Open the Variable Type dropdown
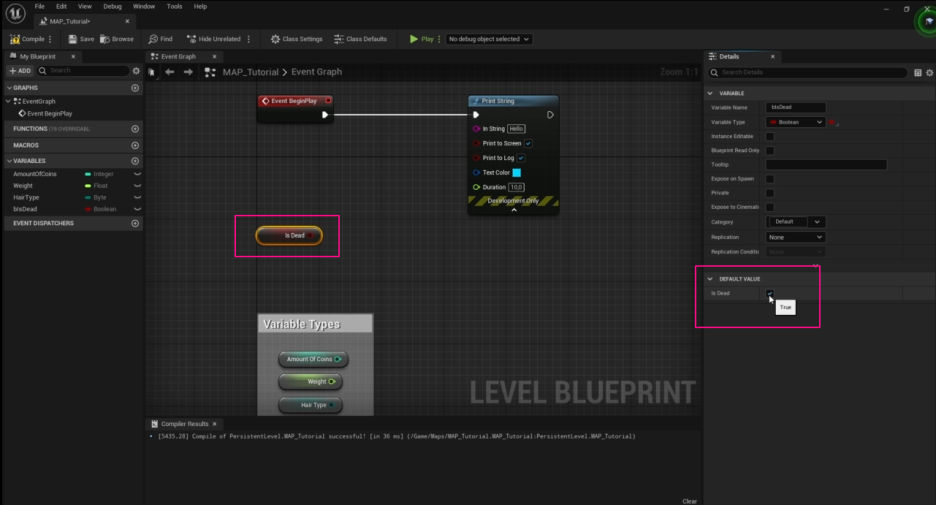This screenshot has height=505, width=936. [795, 122]
